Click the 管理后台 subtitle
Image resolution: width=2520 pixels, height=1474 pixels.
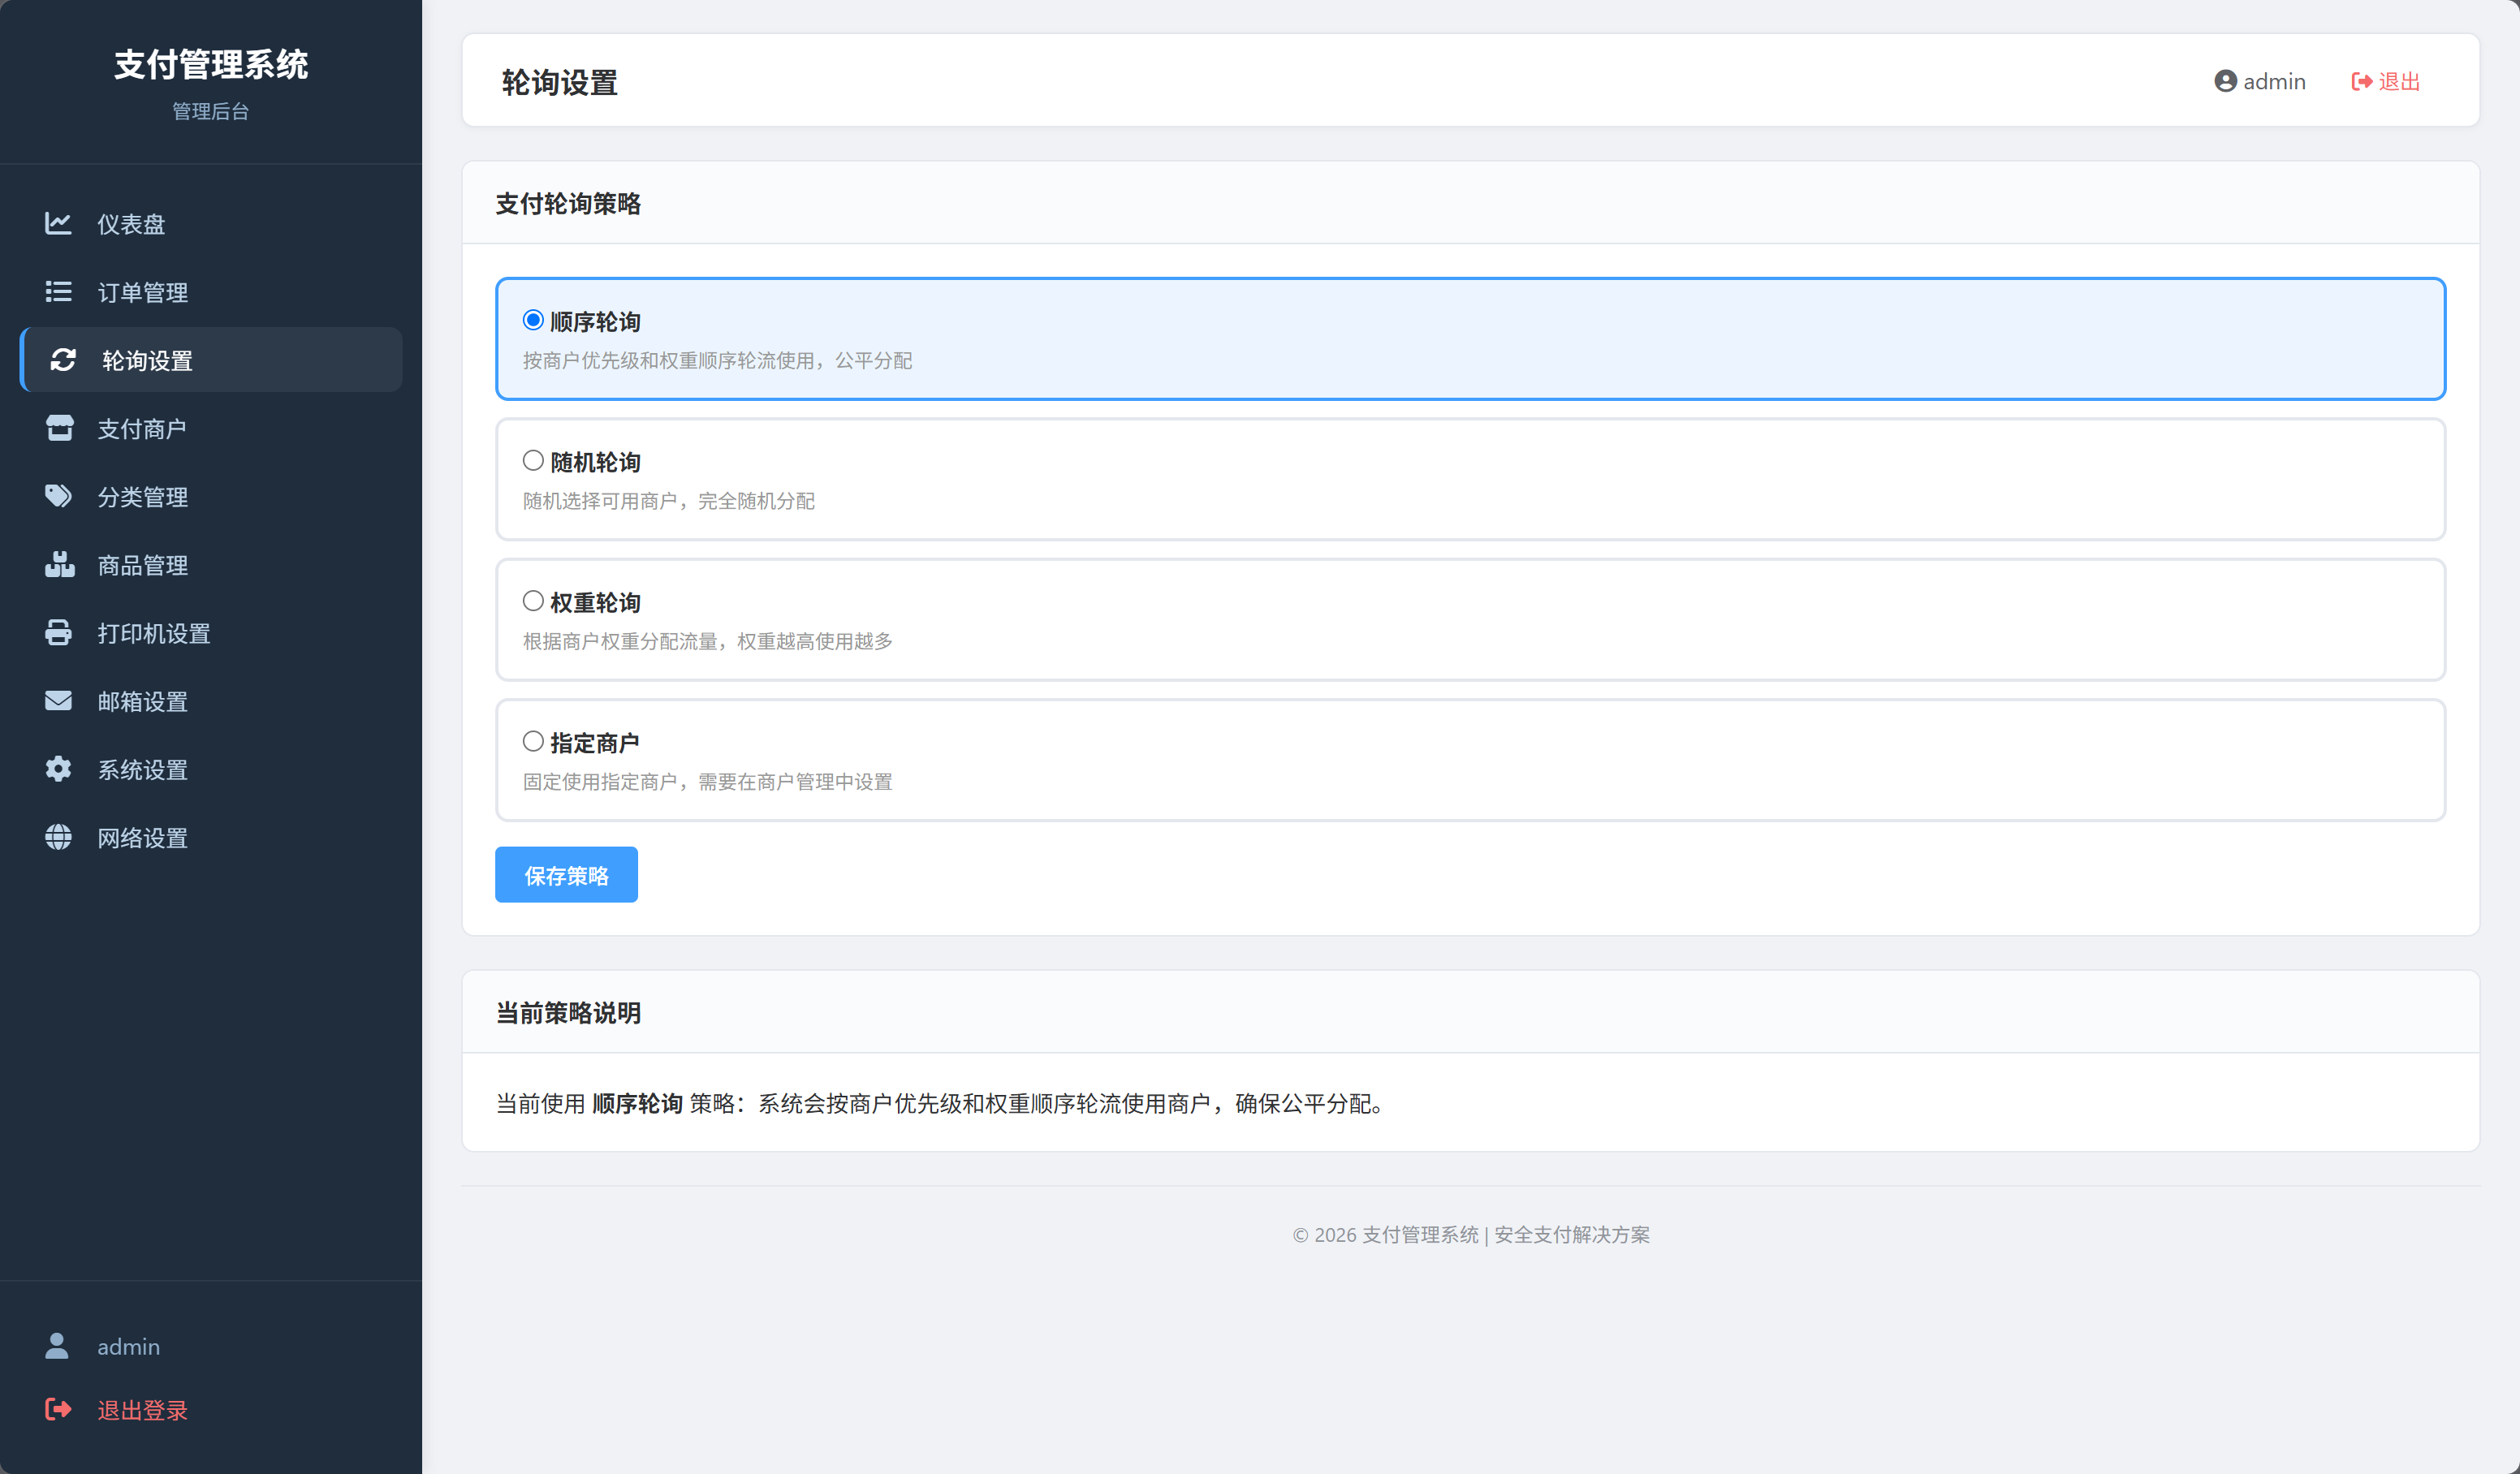[x=211, y=111]
